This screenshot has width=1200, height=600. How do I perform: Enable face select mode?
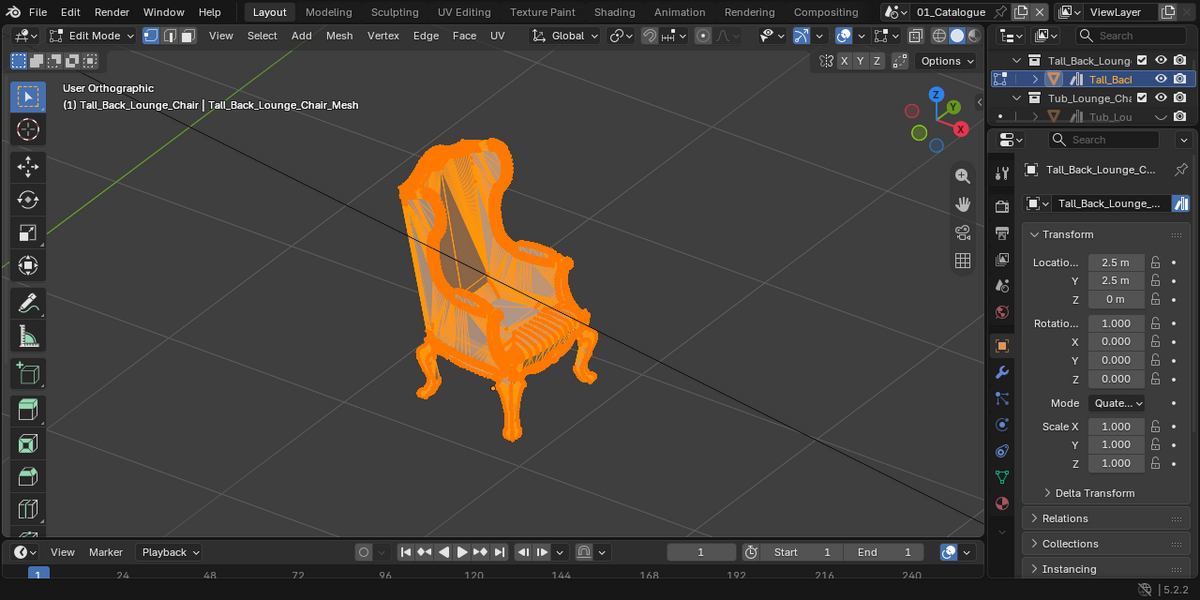point(189,35)
